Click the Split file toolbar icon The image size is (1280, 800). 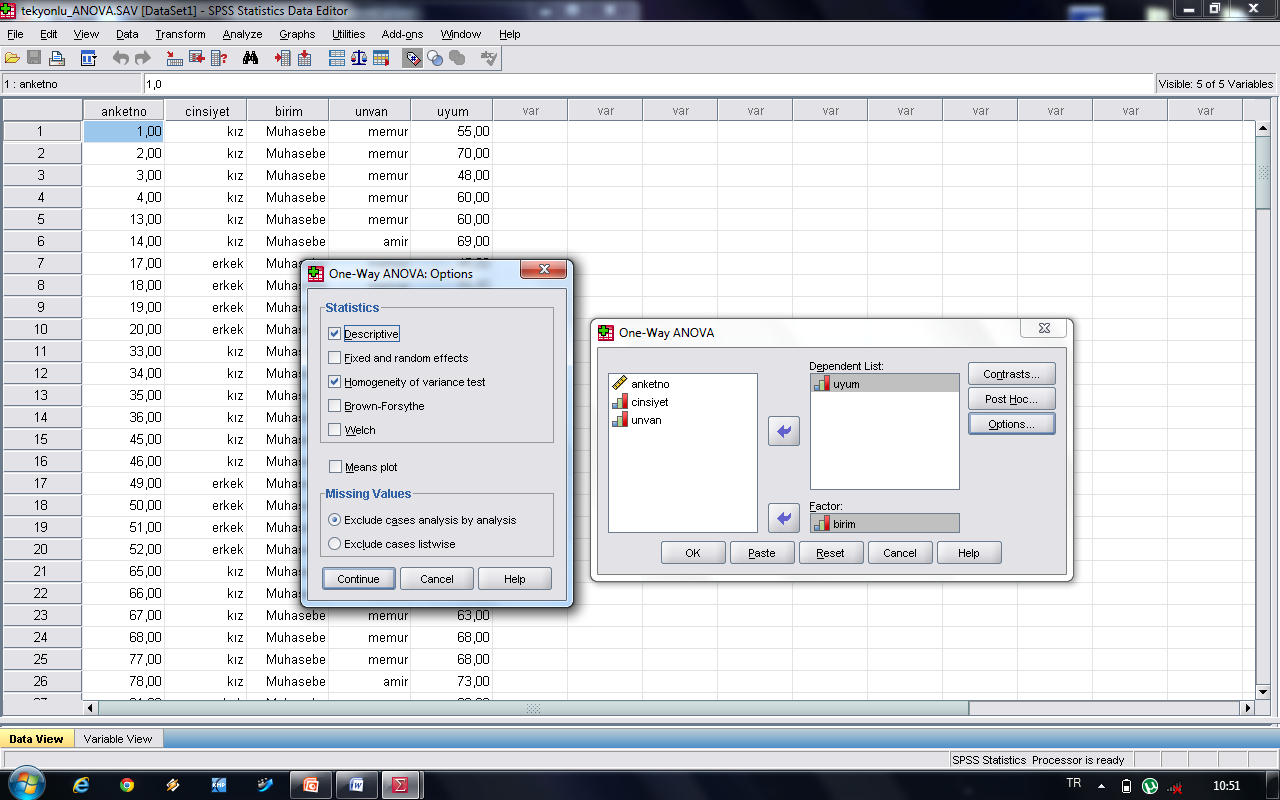coord(337,59)
